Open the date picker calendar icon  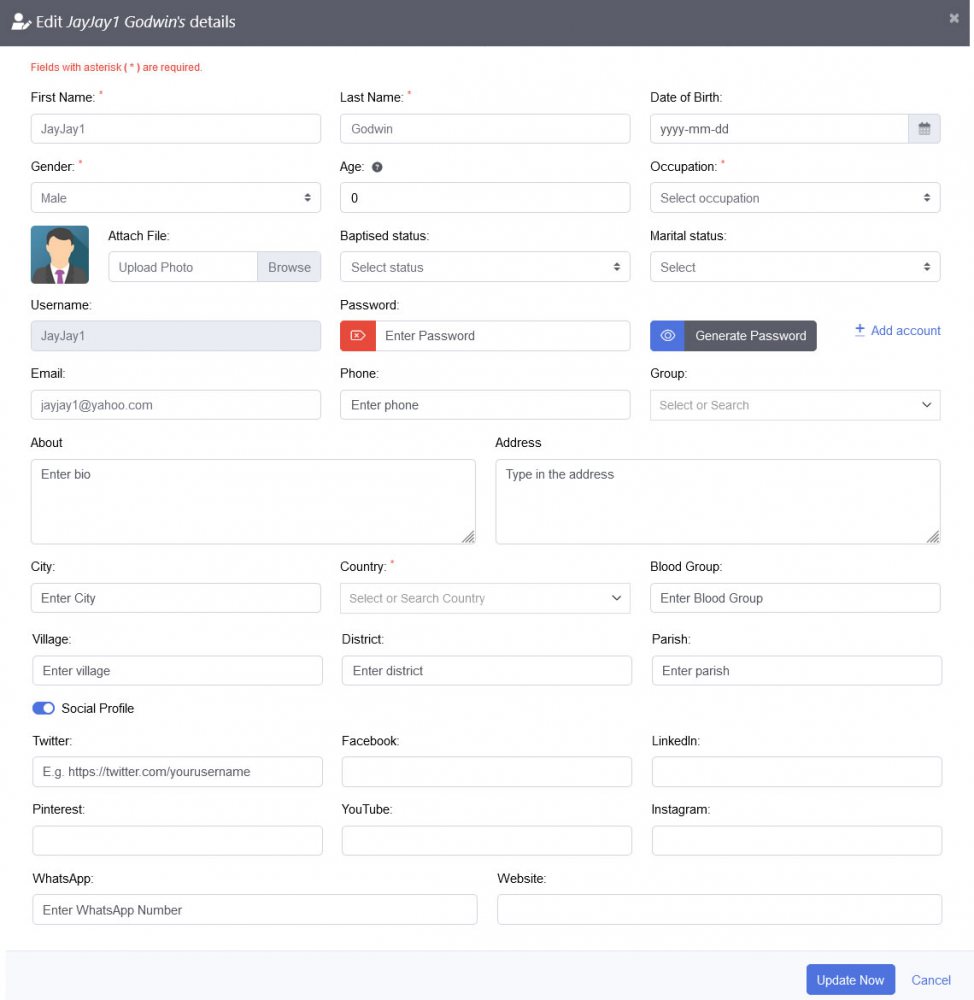[924, 128]
